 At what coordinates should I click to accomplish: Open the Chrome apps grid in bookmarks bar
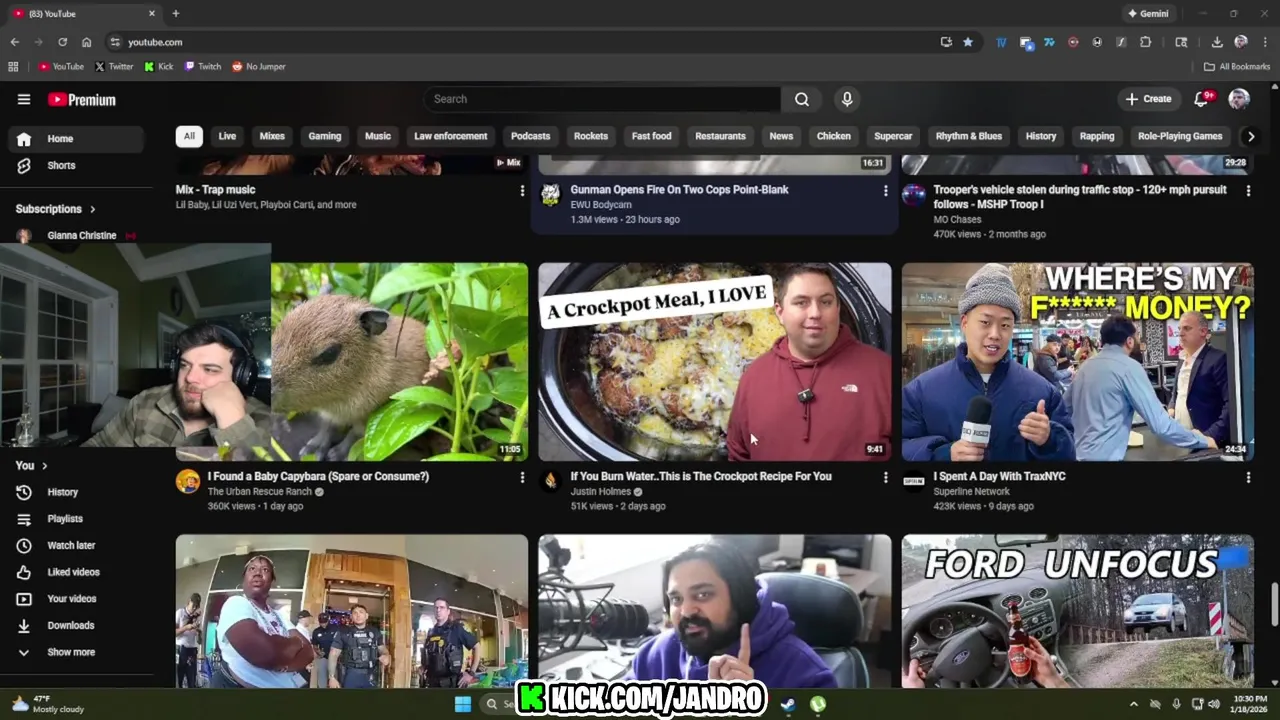[x=13, y=66]
